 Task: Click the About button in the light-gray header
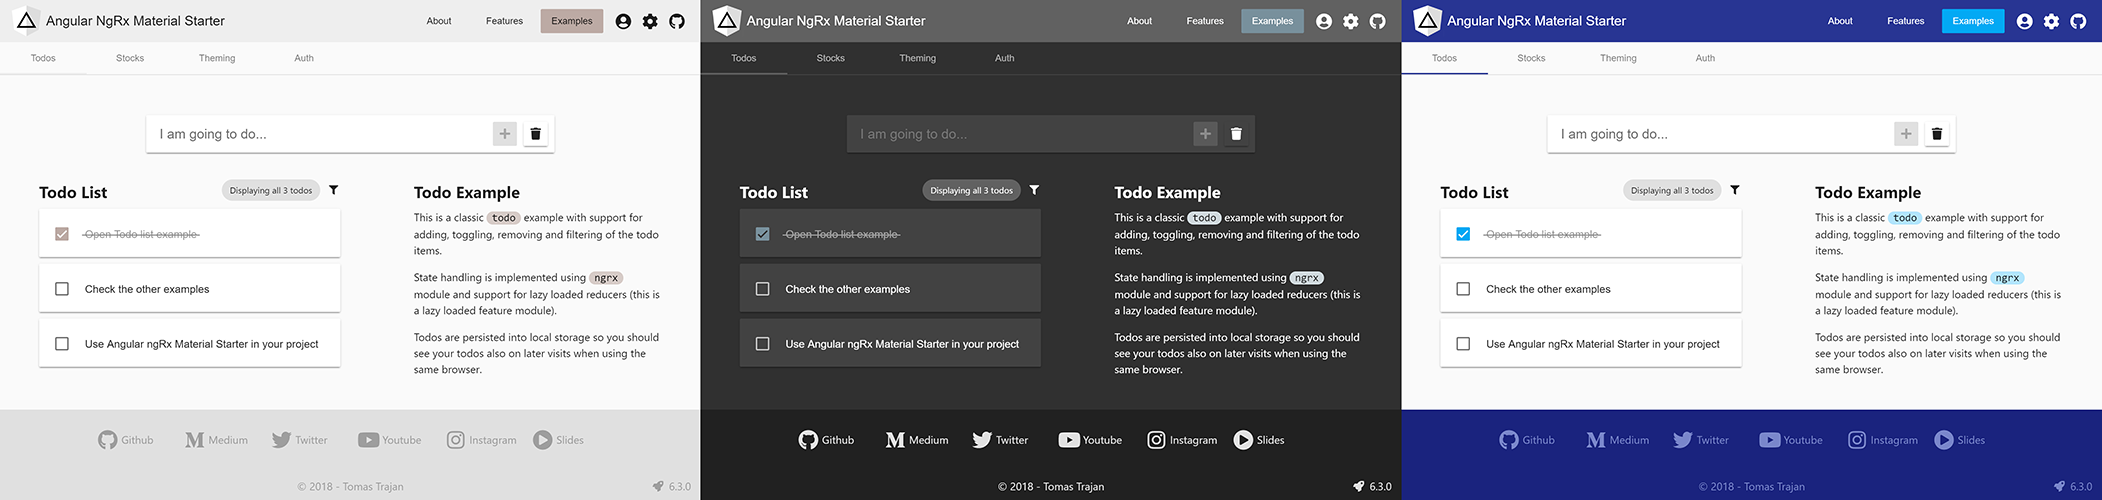pyautogui.click(x=439, y=21)
